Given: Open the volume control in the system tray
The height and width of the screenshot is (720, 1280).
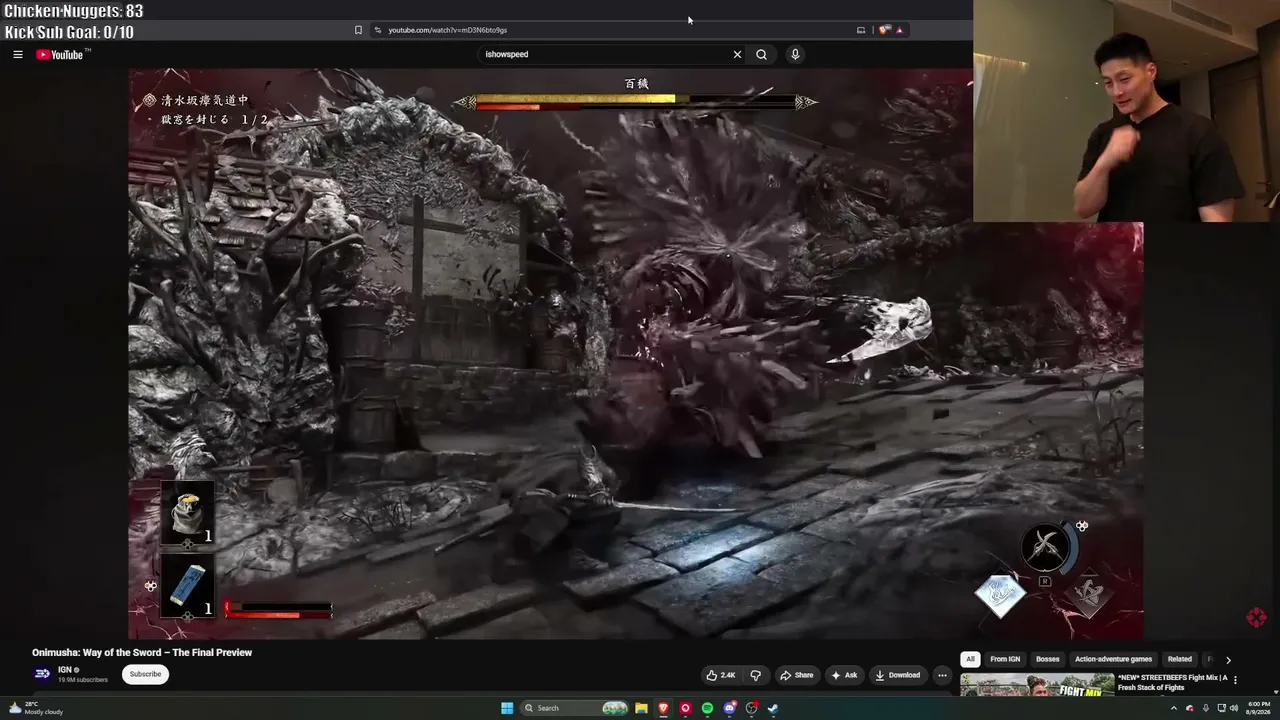Looking at the screenshot, I should click(1233, 708).
